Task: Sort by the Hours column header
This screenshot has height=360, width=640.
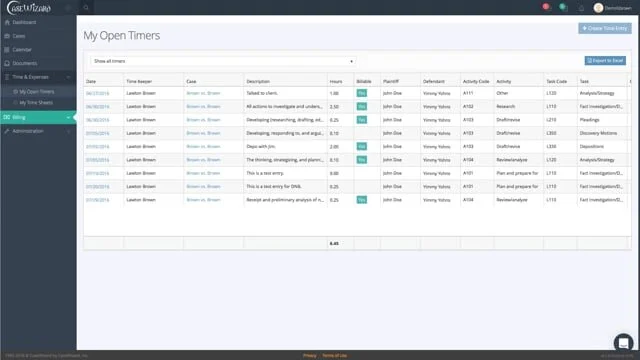Action: pos(336,82)
